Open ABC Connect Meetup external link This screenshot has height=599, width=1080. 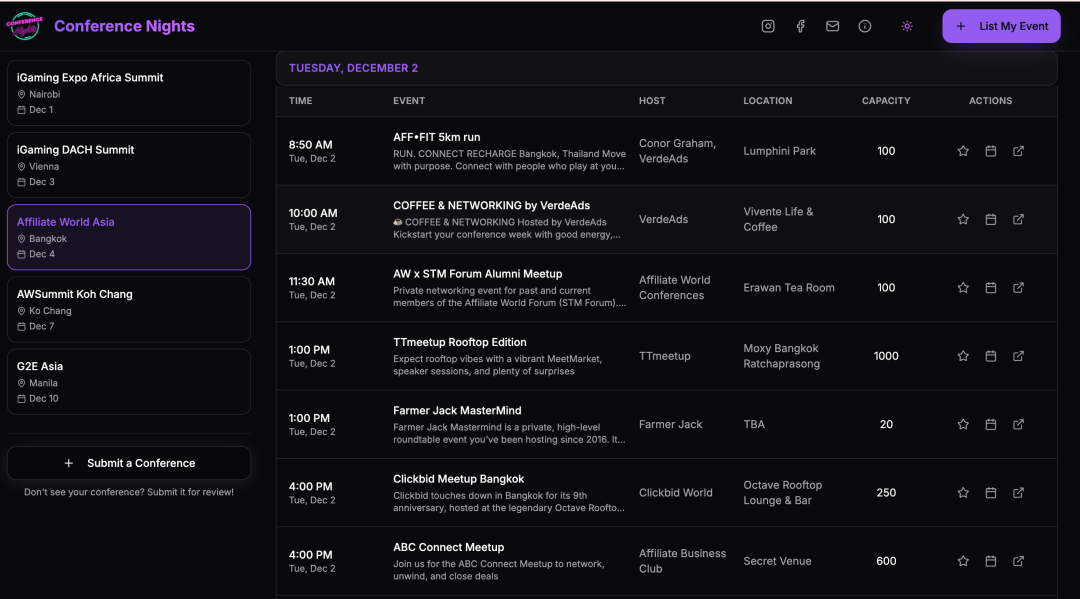tap(1018, 560)
